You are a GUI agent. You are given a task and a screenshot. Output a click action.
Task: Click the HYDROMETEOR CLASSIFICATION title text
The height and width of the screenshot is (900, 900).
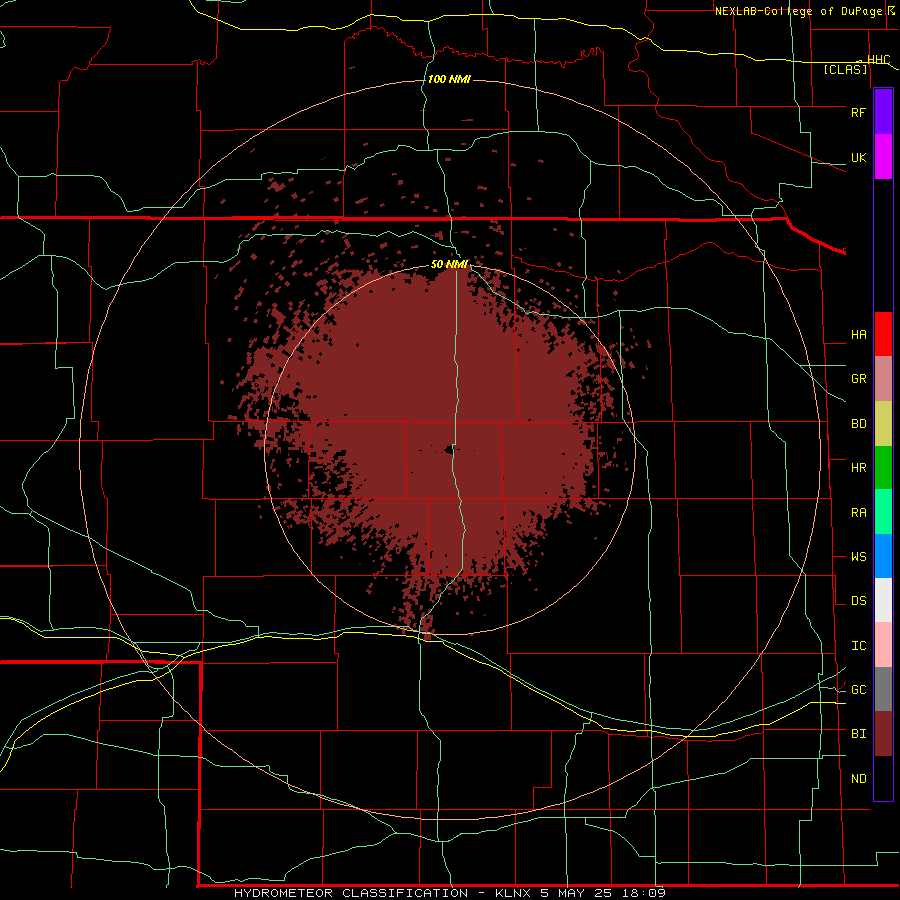coord(351,893)
